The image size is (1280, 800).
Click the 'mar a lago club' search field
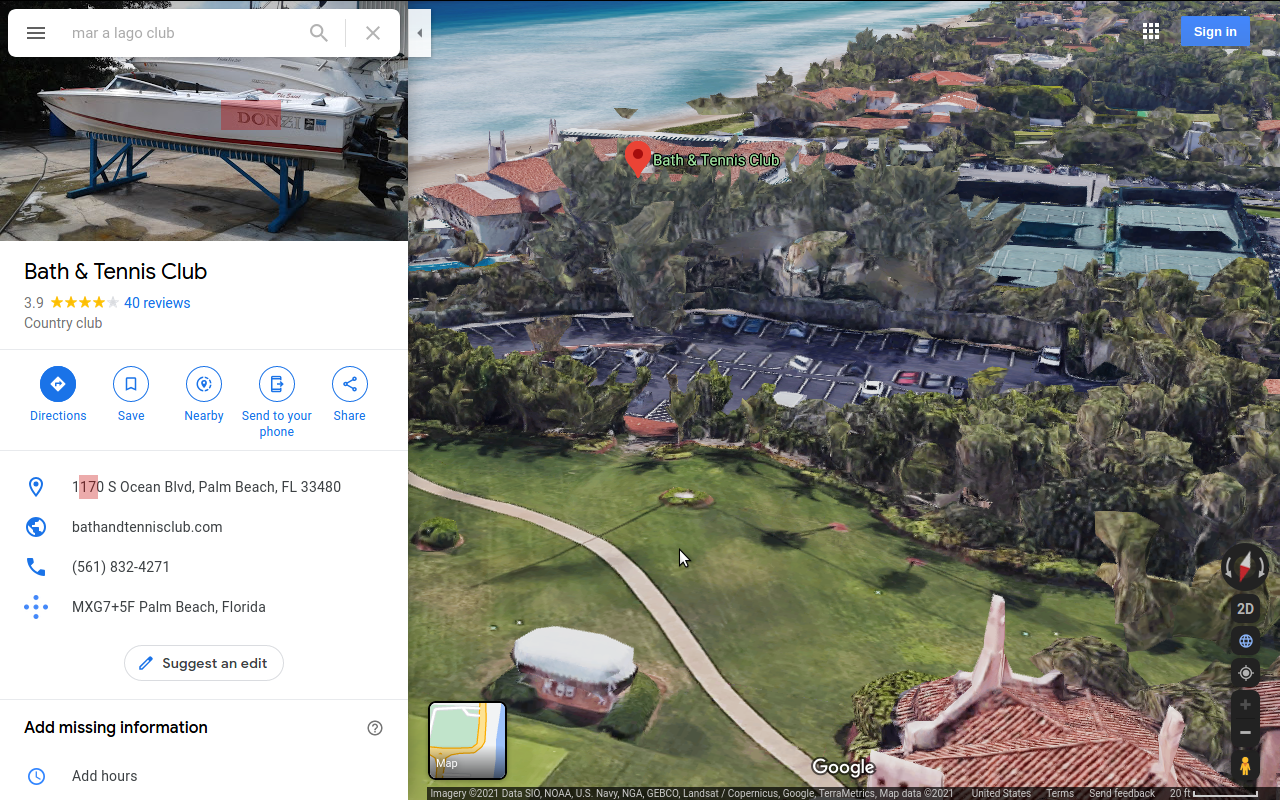point(180,33)
